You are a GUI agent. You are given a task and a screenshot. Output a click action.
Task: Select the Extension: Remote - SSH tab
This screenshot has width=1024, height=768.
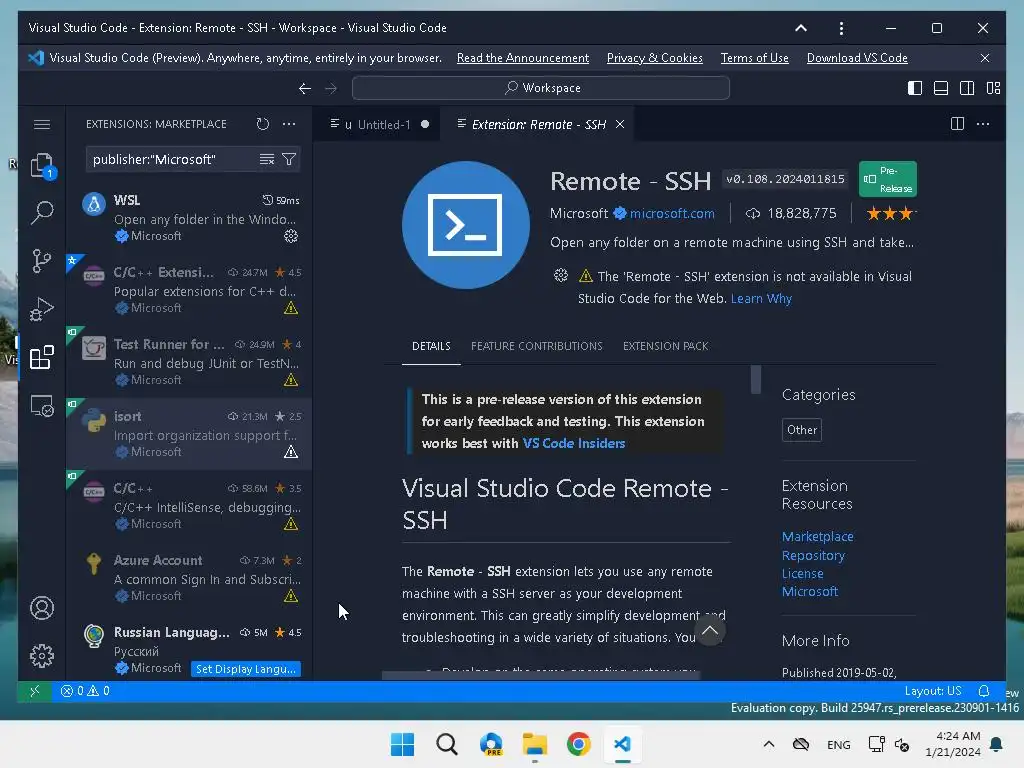pyautogui.click(x=538, y=124)
